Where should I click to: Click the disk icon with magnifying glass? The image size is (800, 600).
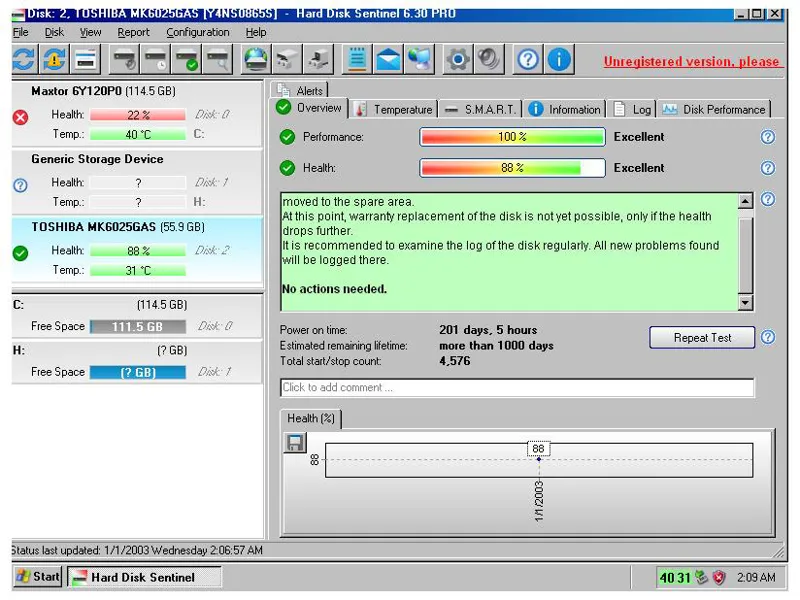click(218, 60)
